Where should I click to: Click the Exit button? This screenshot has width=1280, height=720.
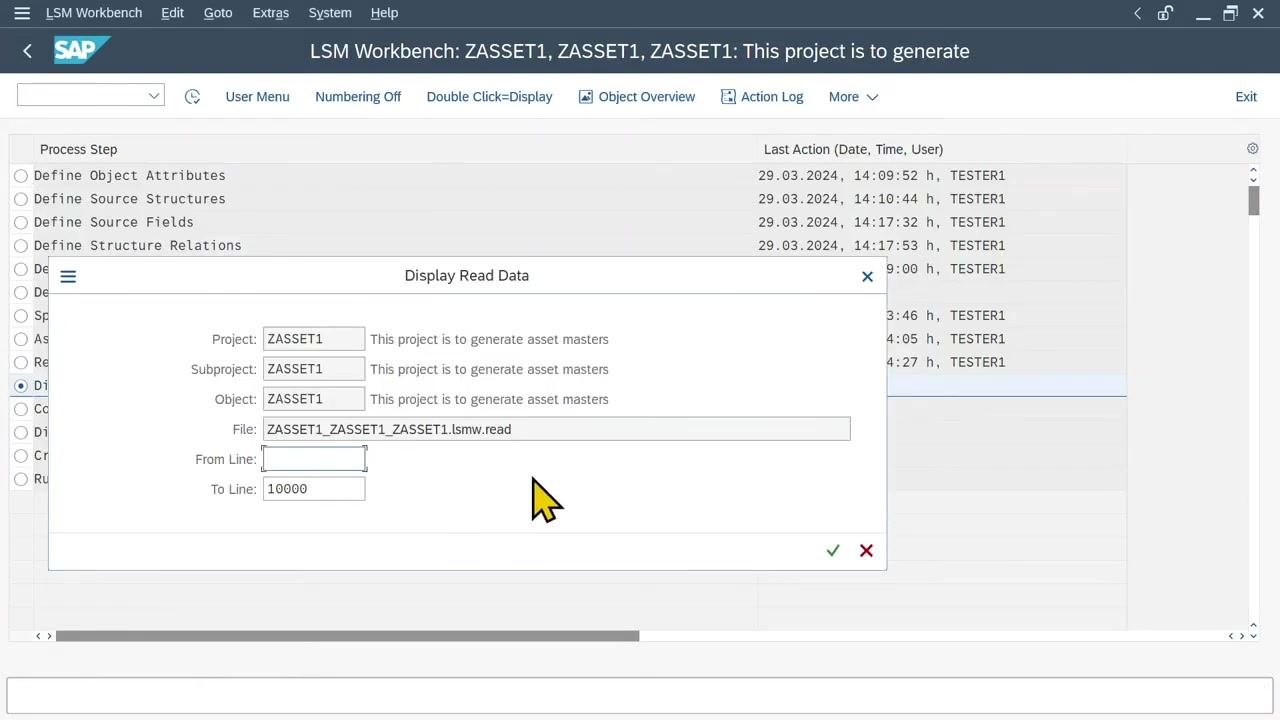tap(1246, 97)
